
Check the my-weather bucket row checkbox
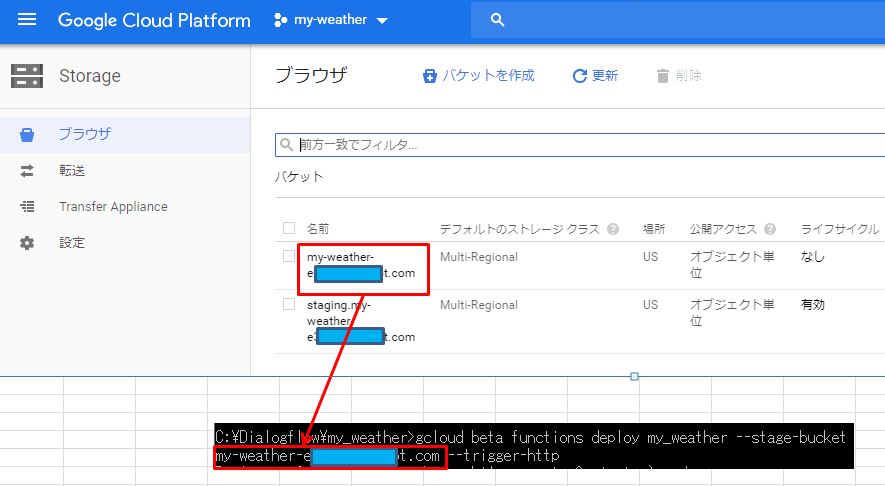click(x=289, y=256)
